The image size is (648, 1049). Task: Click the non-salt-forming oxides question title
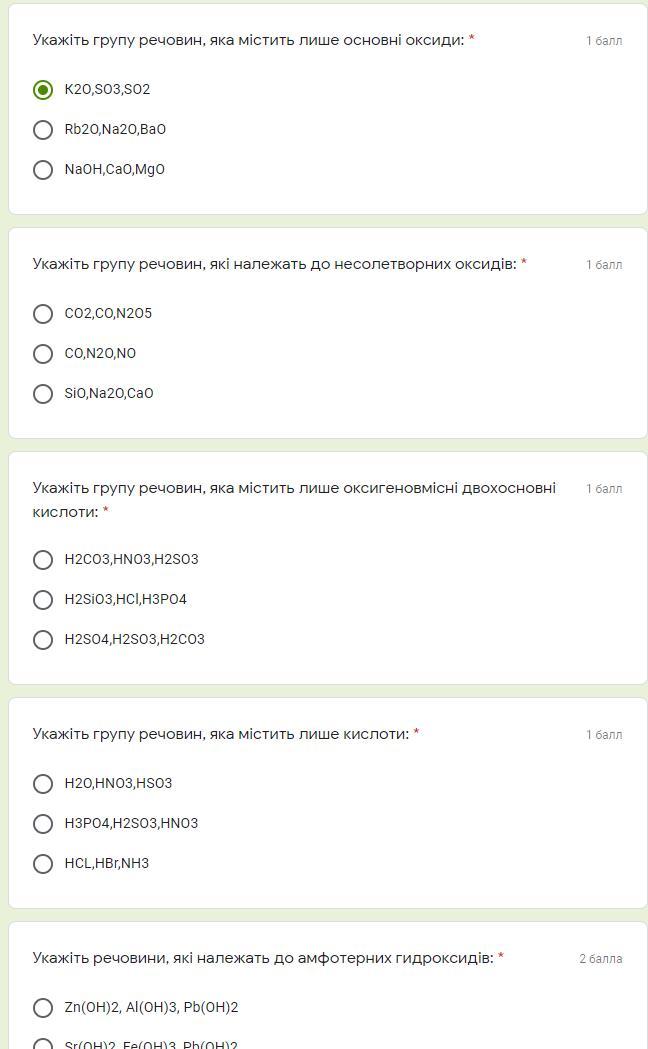[x=274, y=264]
